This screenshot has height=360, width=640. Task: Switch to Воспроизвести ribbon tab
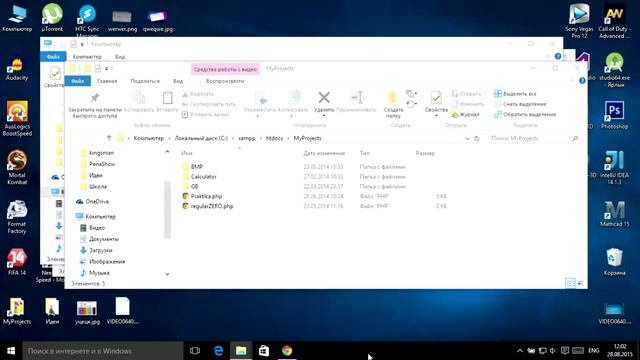[x=225, y=81]
